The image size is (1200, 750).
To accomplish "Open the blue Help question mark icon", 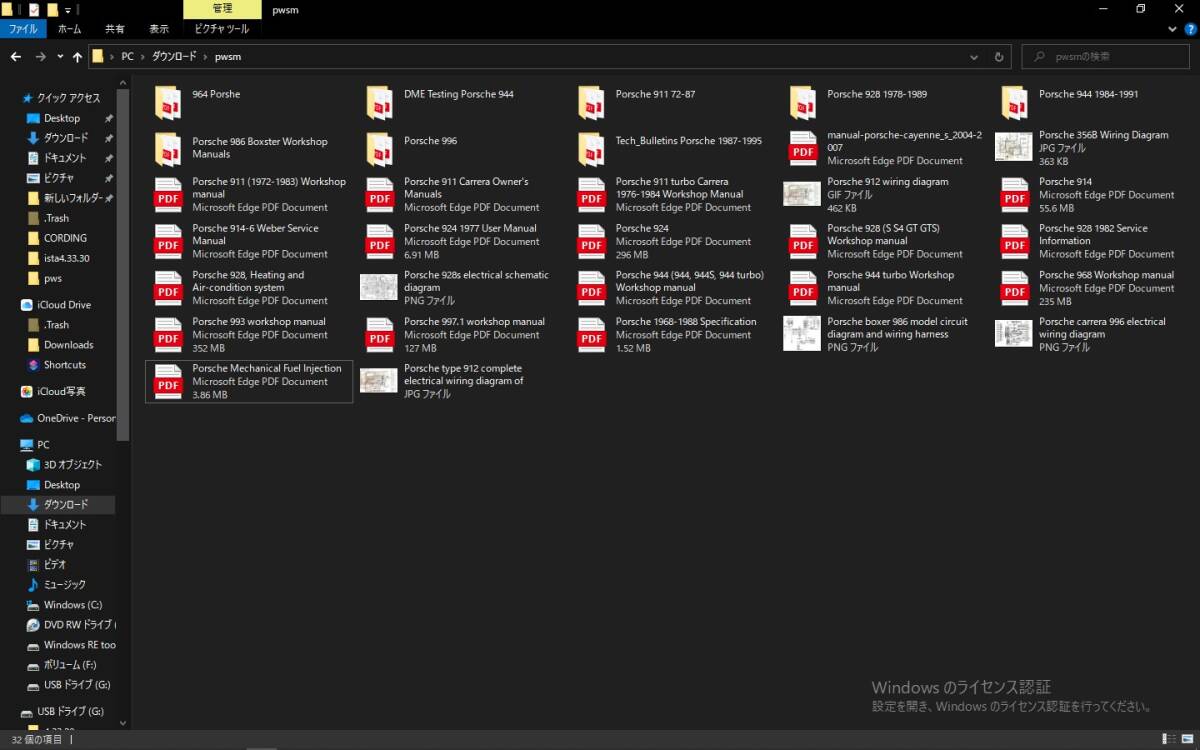I will 1188,30.
